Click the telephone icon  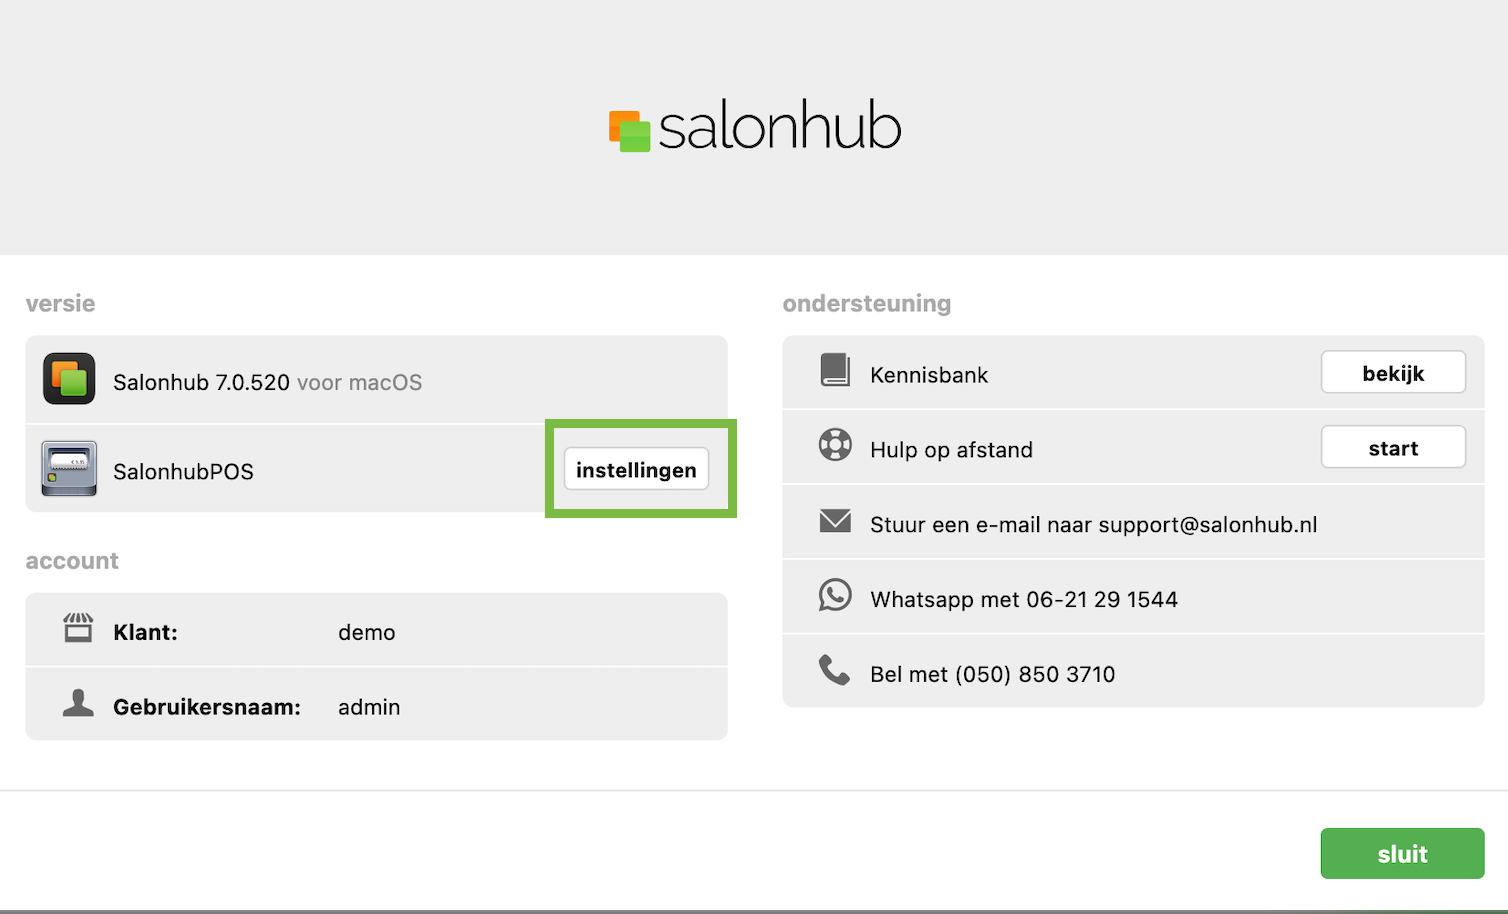(x=834, y=669)
